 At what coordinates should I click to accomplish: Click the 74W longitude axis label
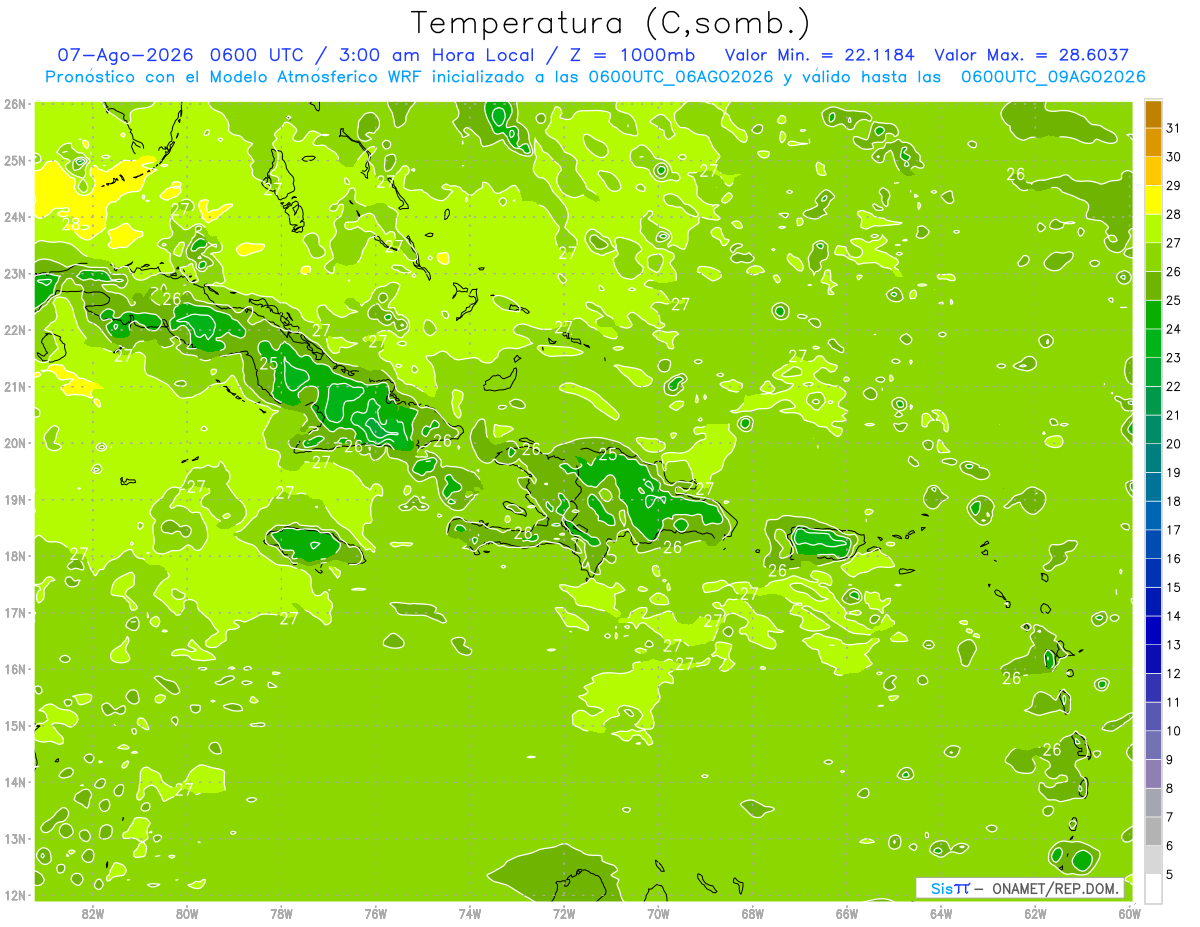click(x=470, y=913)
